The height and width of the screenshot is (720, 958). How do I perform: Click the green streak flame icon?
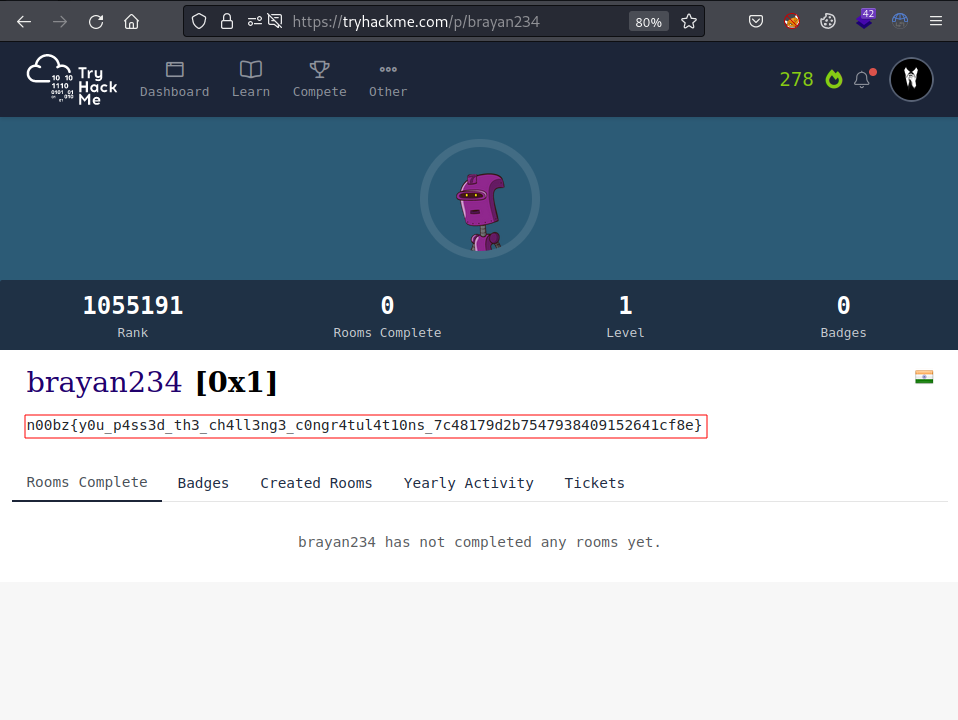[x=833, y=79]
